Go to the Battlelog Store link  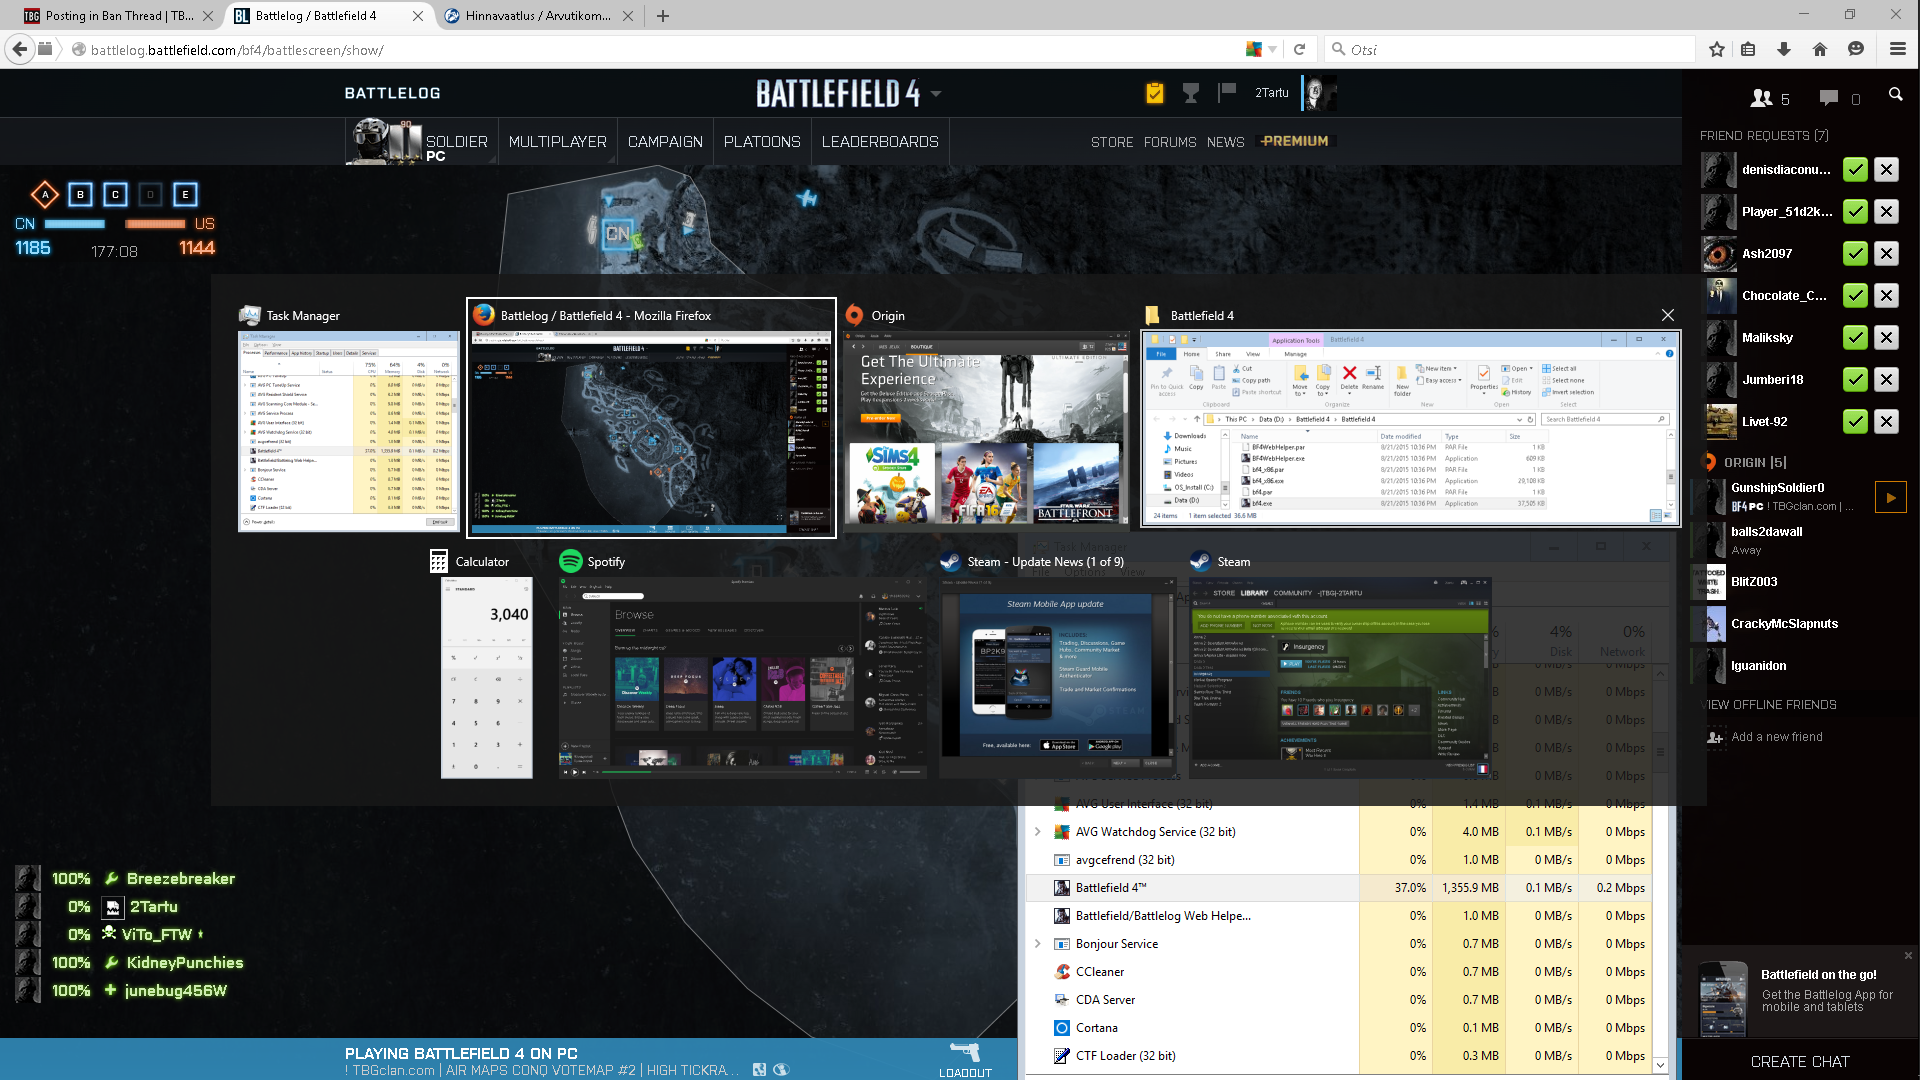pyautogui.click(x=1112, y=142)
